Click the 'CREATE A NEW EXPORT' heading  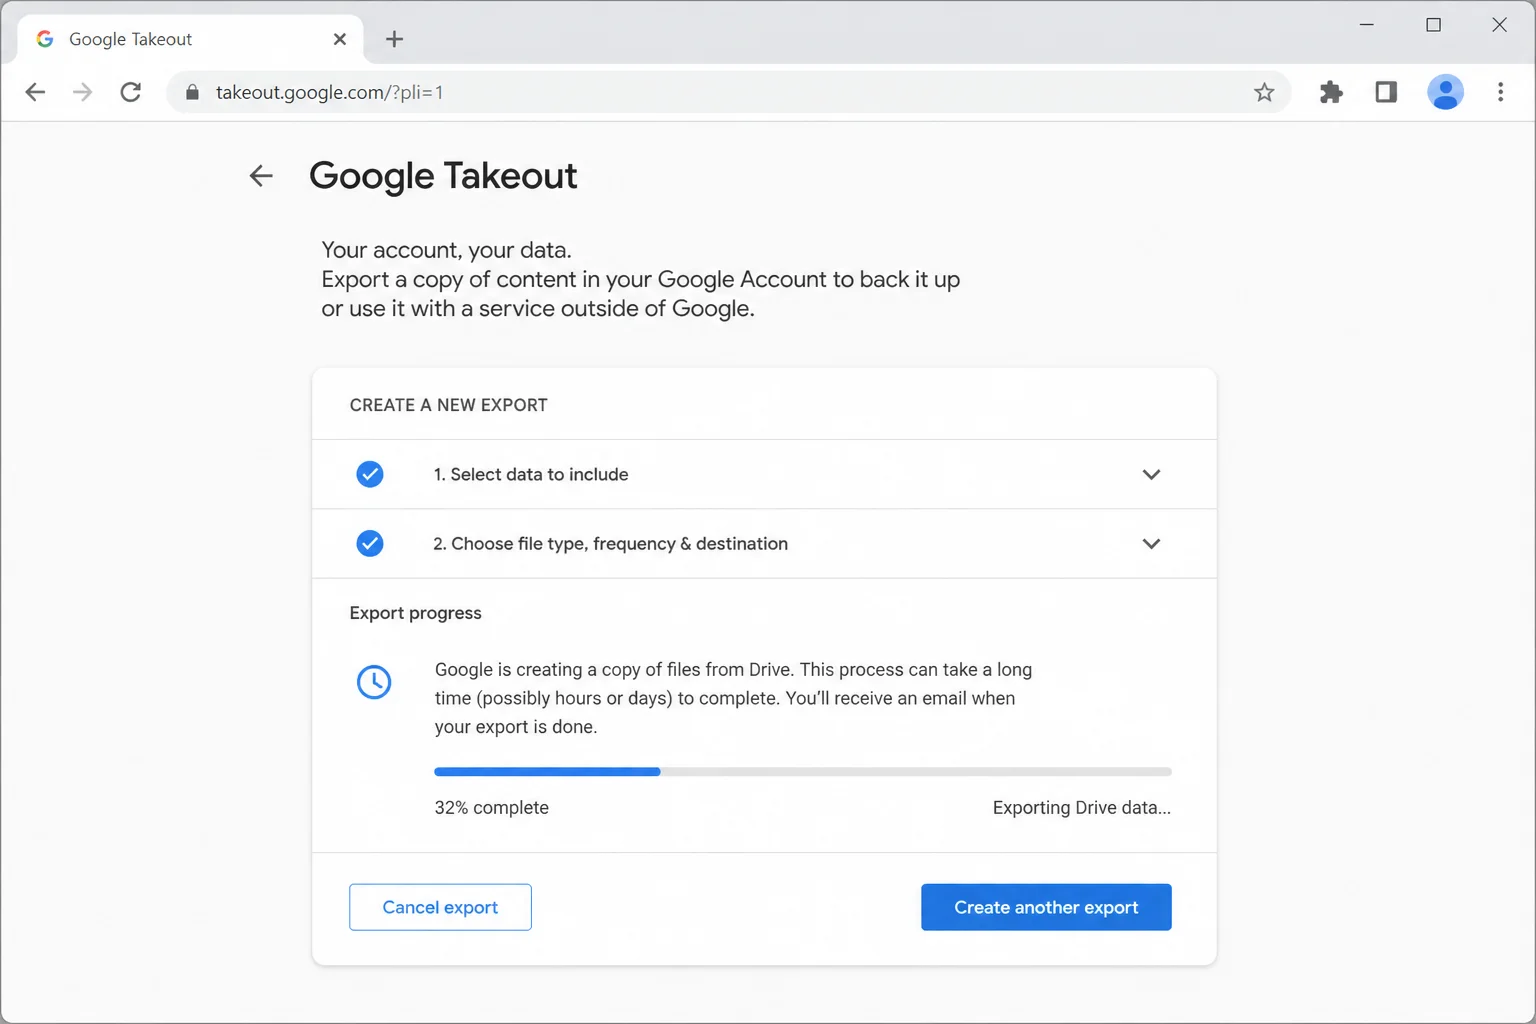click(448, 405)
